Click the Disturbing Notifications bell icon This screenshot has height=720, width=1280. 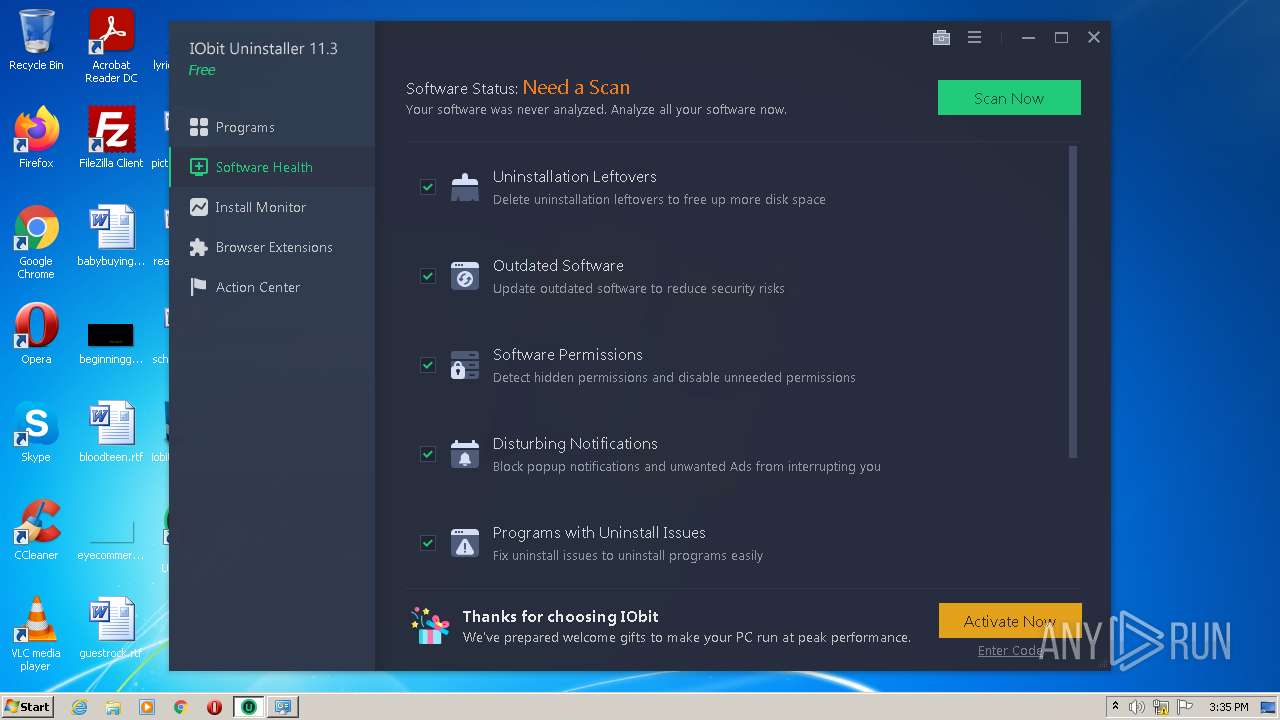[x=464, y=454]
